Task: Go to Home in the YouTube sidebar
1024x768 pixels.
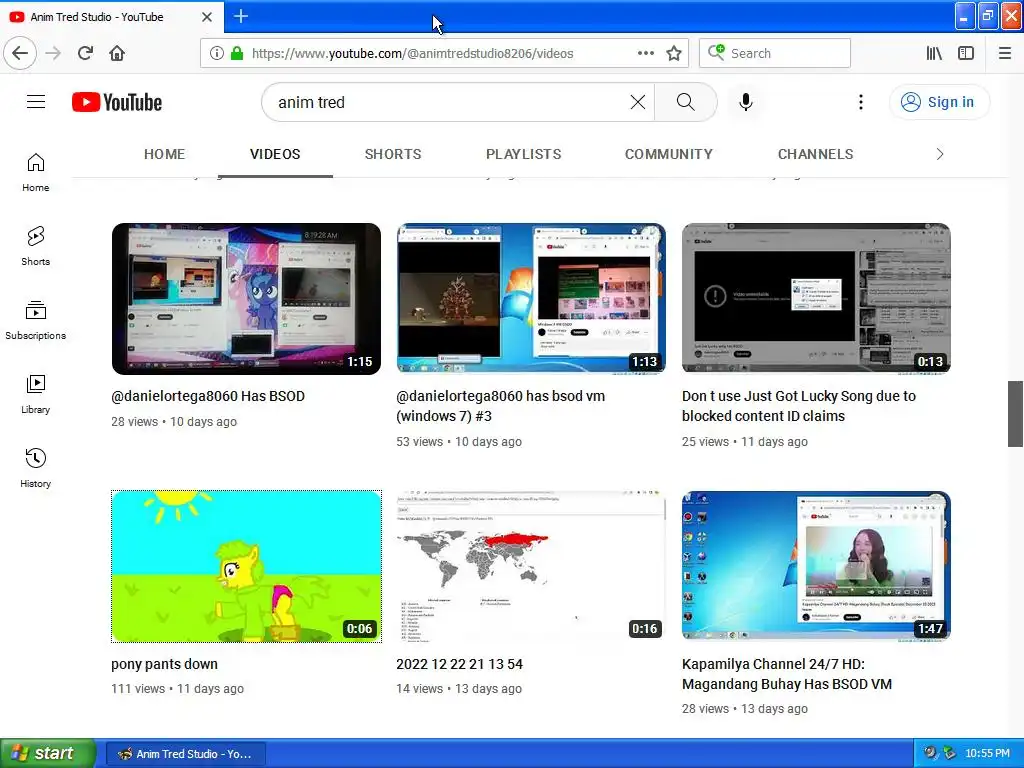Action: coord(35,172)
